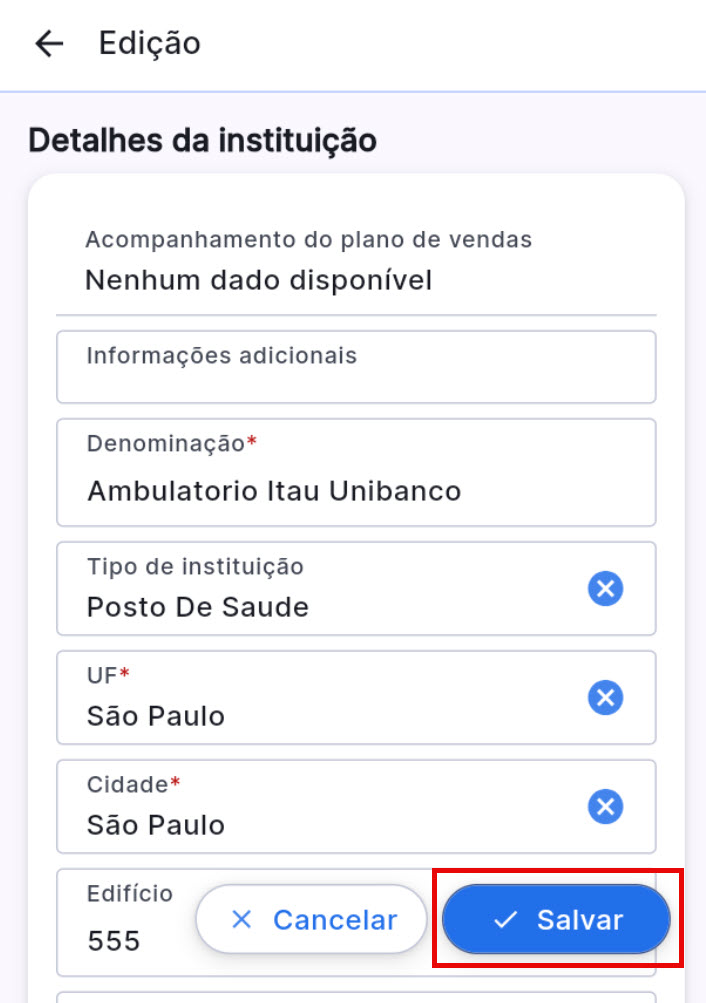
Task: Click the Edição header title
Action: click(x=148, y=43)
